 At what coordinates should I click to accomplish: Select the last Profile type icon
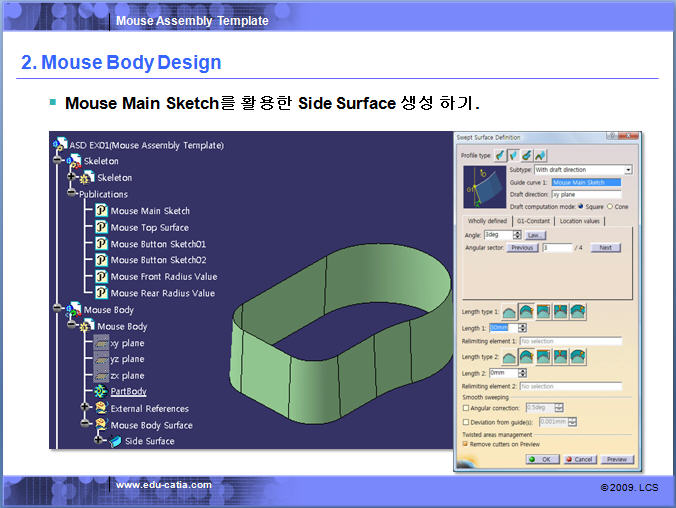(541, 156)
